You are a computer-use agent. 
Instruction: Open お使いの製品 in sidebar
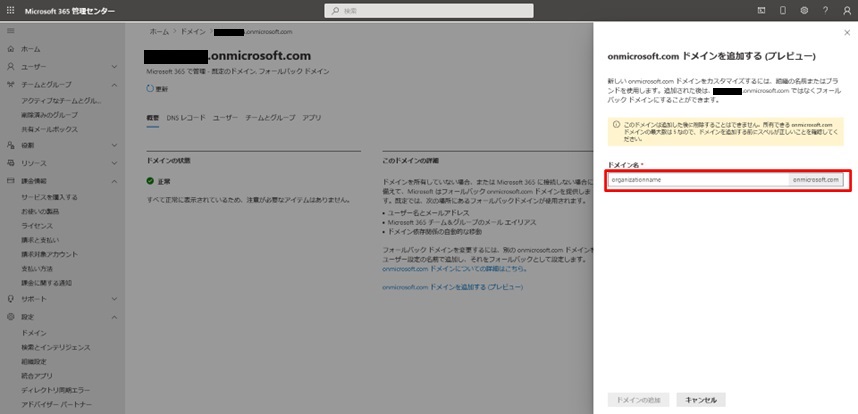40,211
